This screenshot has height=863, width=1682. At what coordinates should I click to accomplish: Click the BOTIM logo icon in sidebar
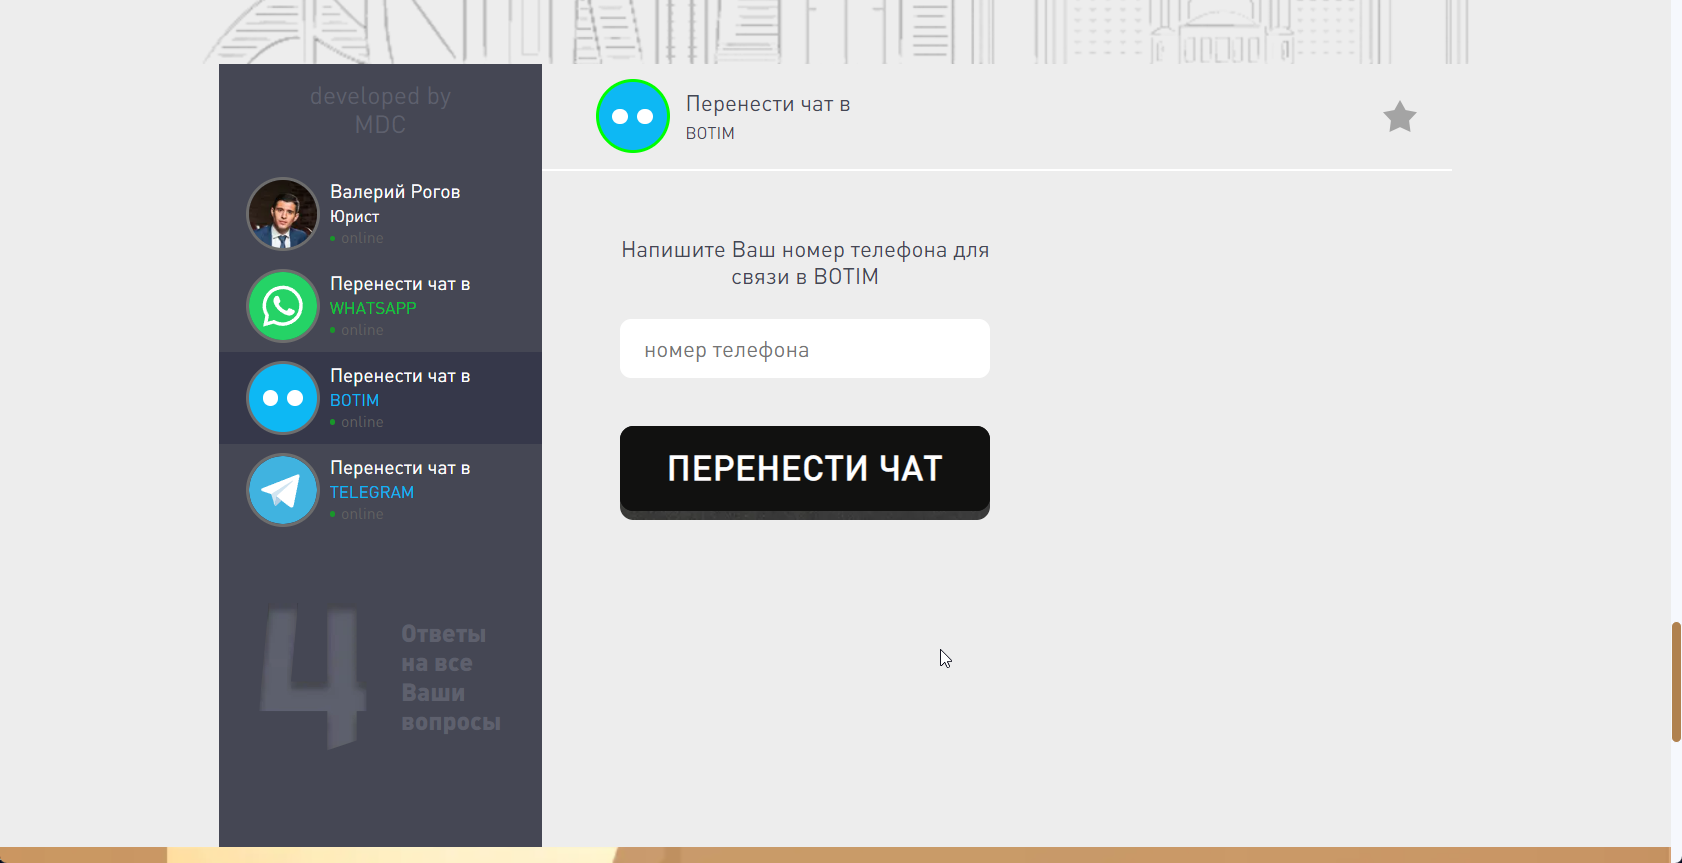click(283, 398)
